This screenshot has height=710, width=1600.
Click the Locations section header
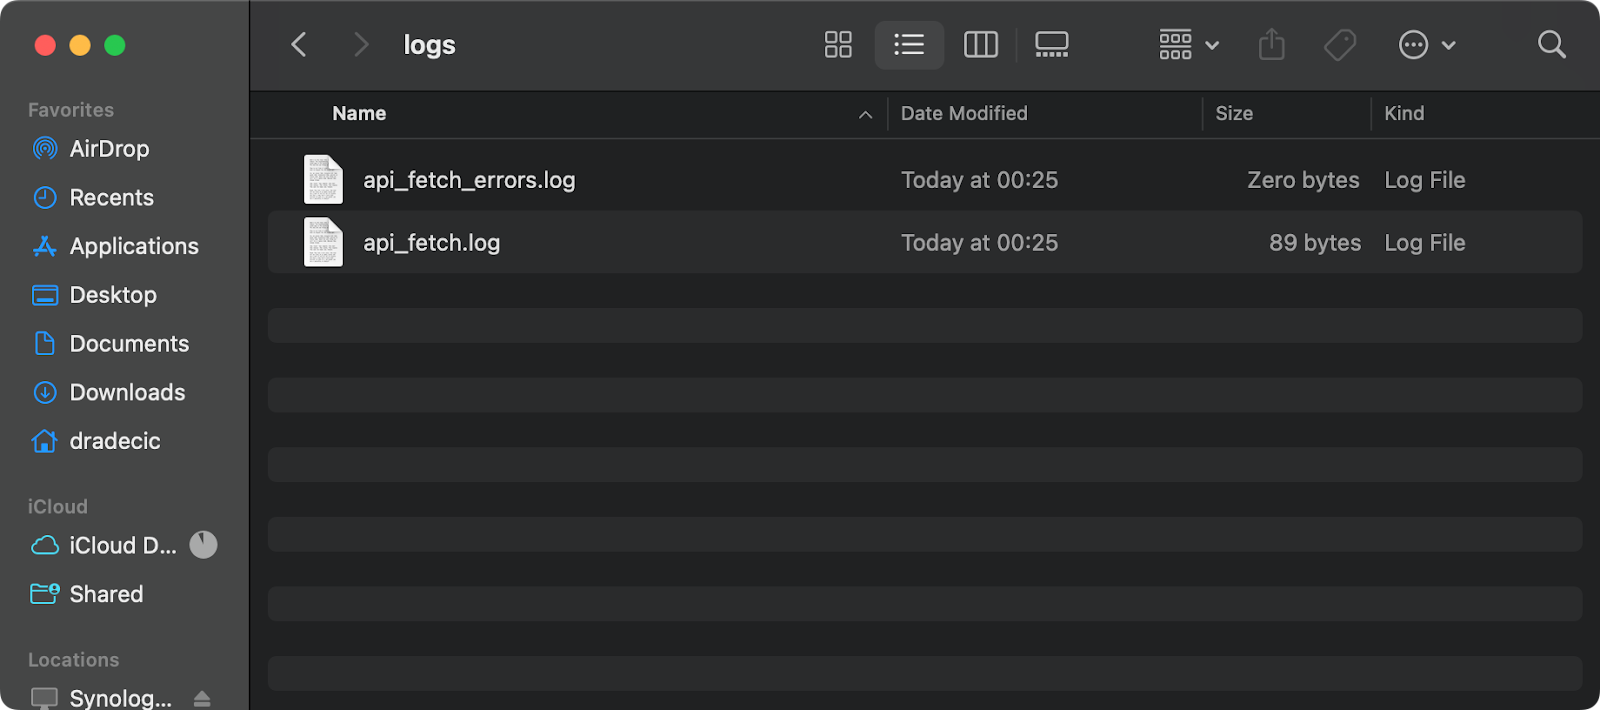tap(74, 660)
